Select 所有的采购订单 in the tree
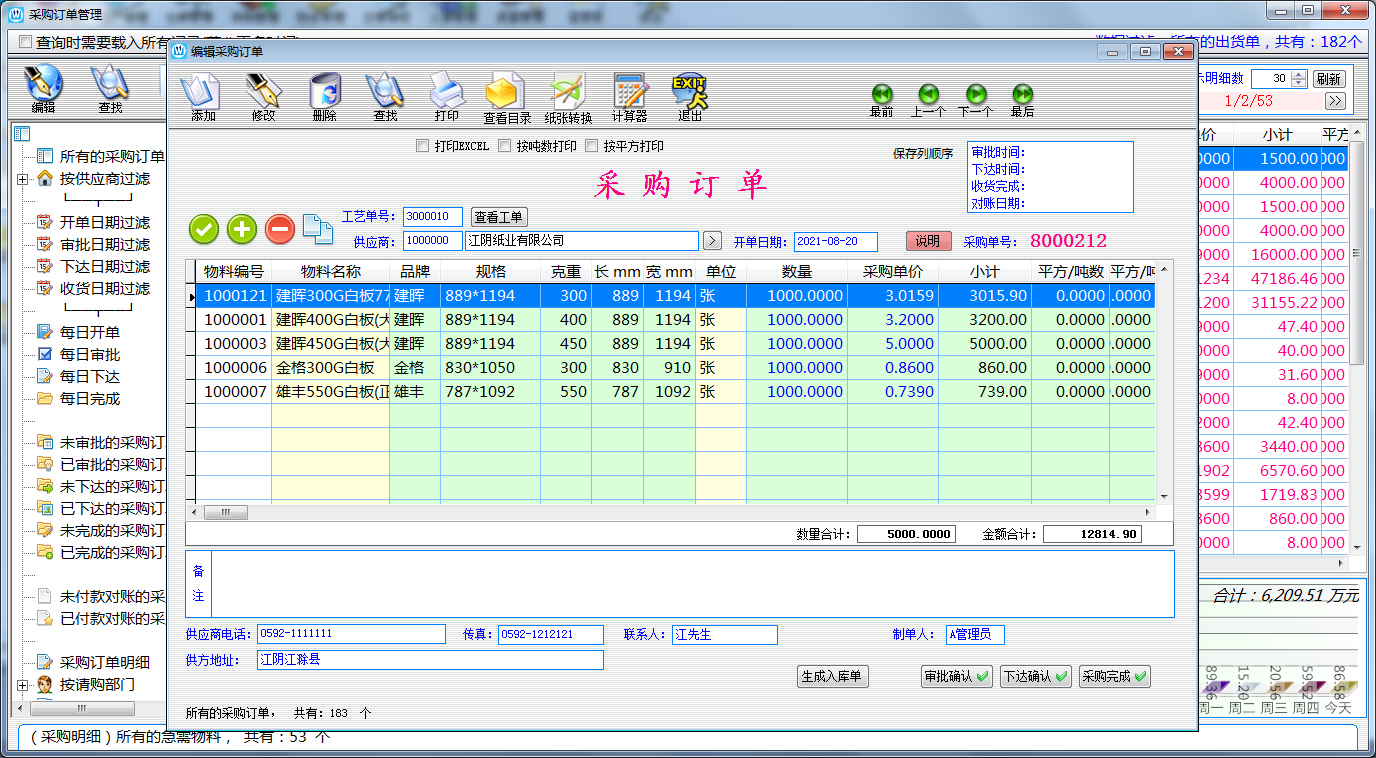Viewport: 1376px width, 758px height. coord(112,156)
